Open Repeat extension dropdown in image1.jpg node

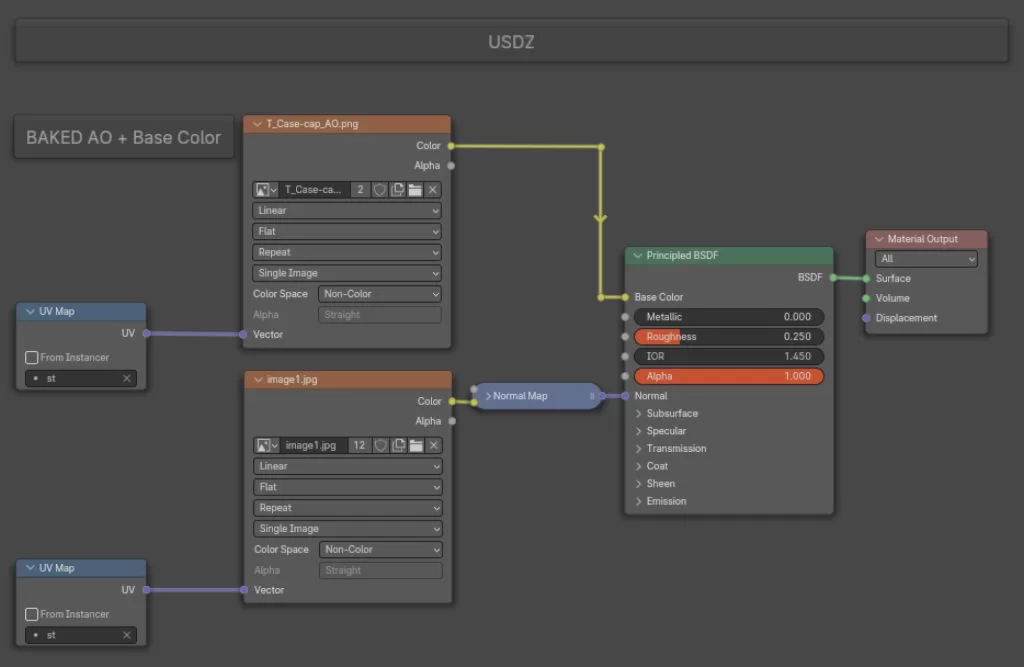(x=348, y=508)
